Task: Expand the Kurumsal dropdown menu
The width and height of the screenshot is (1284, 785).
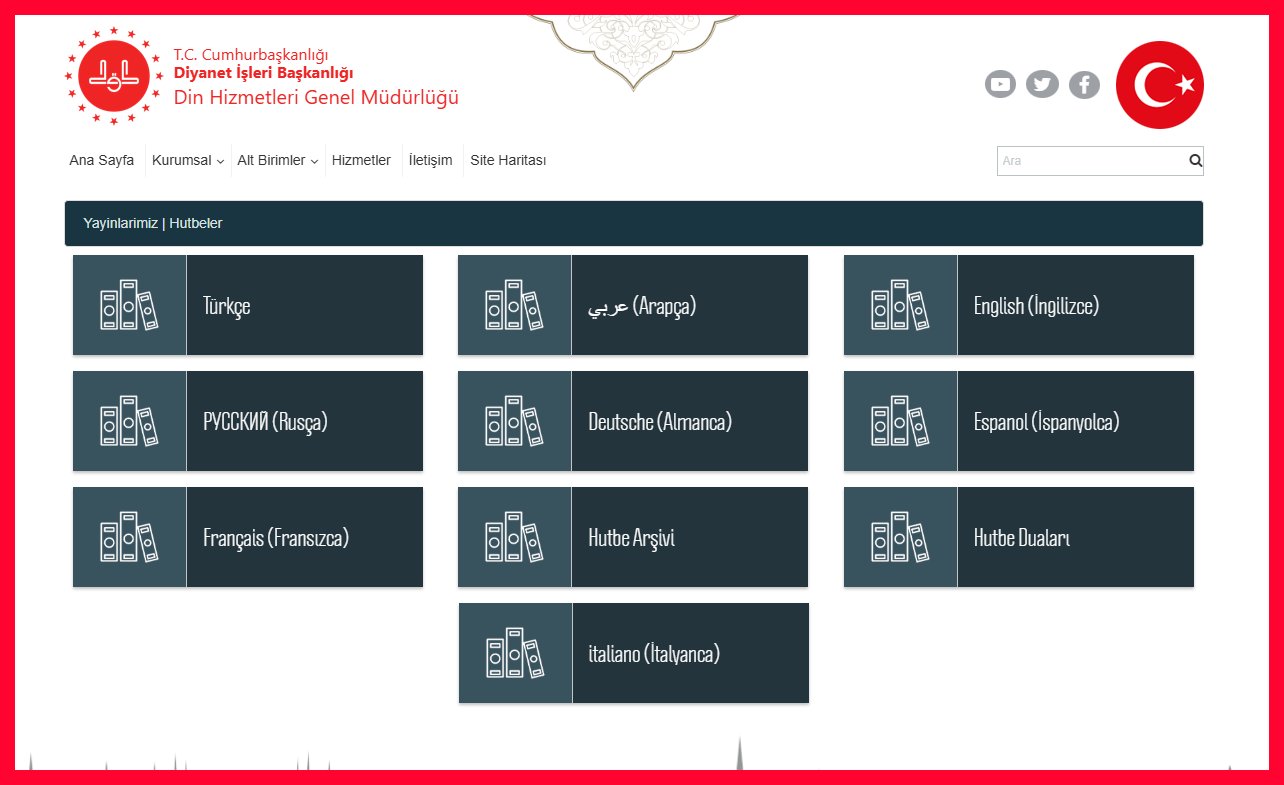Action: 187,160
